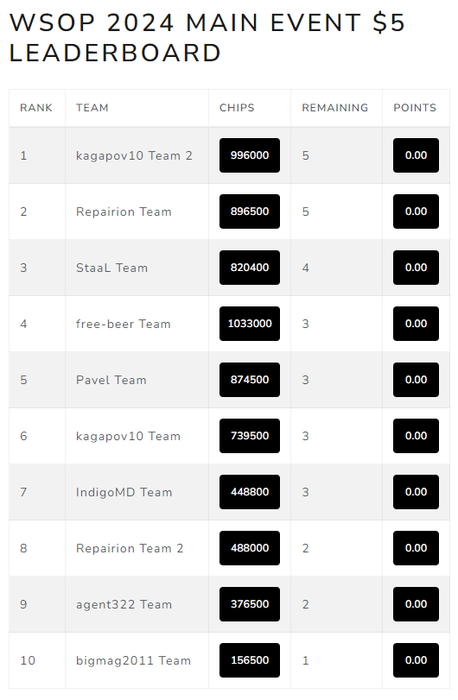
Task: Click the POINTS column header
Action: 415,108
